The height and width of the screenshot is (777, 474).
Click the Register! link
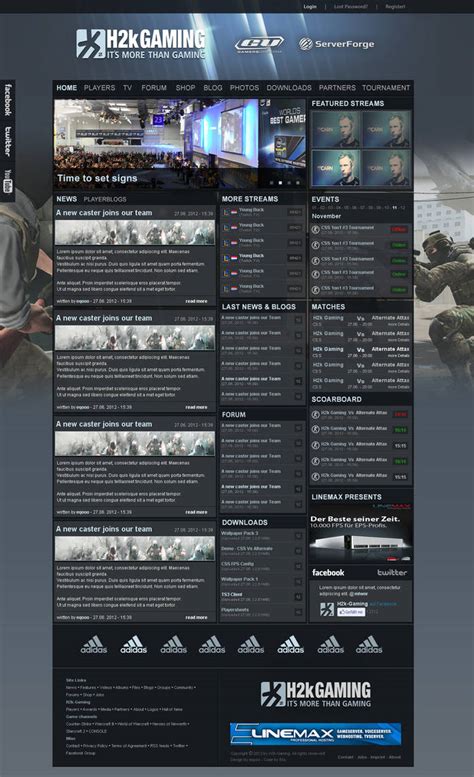395,7
